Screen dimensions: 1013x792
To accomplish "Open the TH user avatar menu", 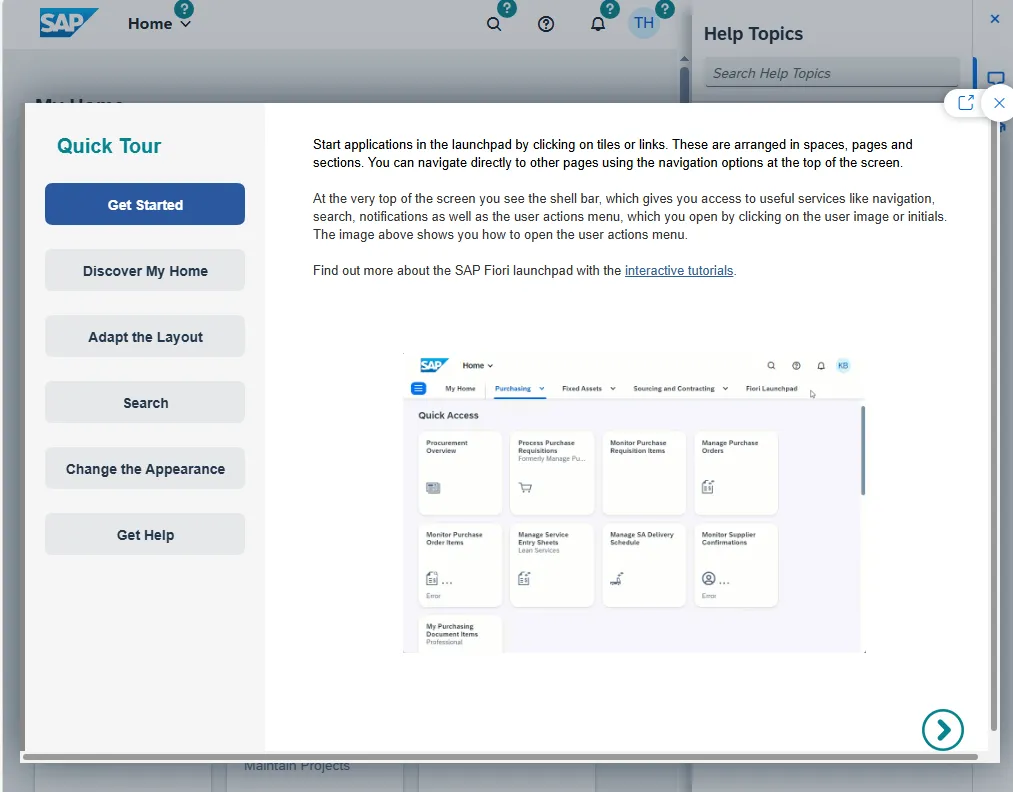I will 643,23.
